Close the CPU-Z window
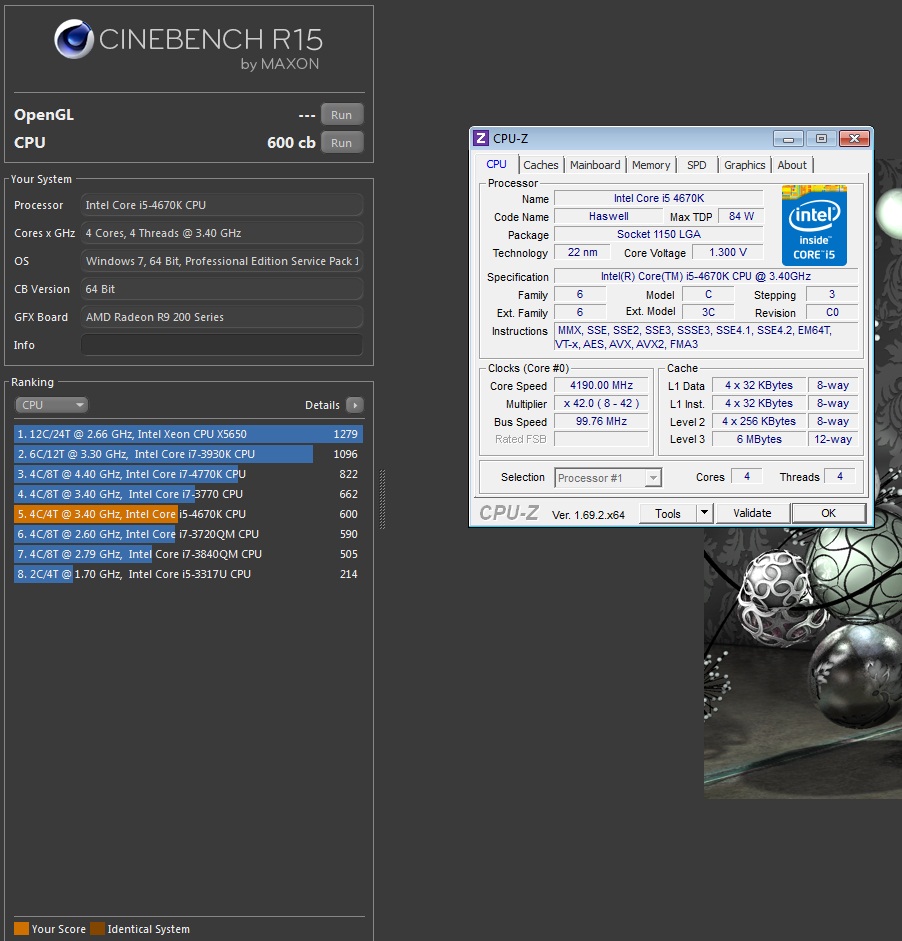The height and width of the screenshot is (941, 902). (x=854, y=139)
